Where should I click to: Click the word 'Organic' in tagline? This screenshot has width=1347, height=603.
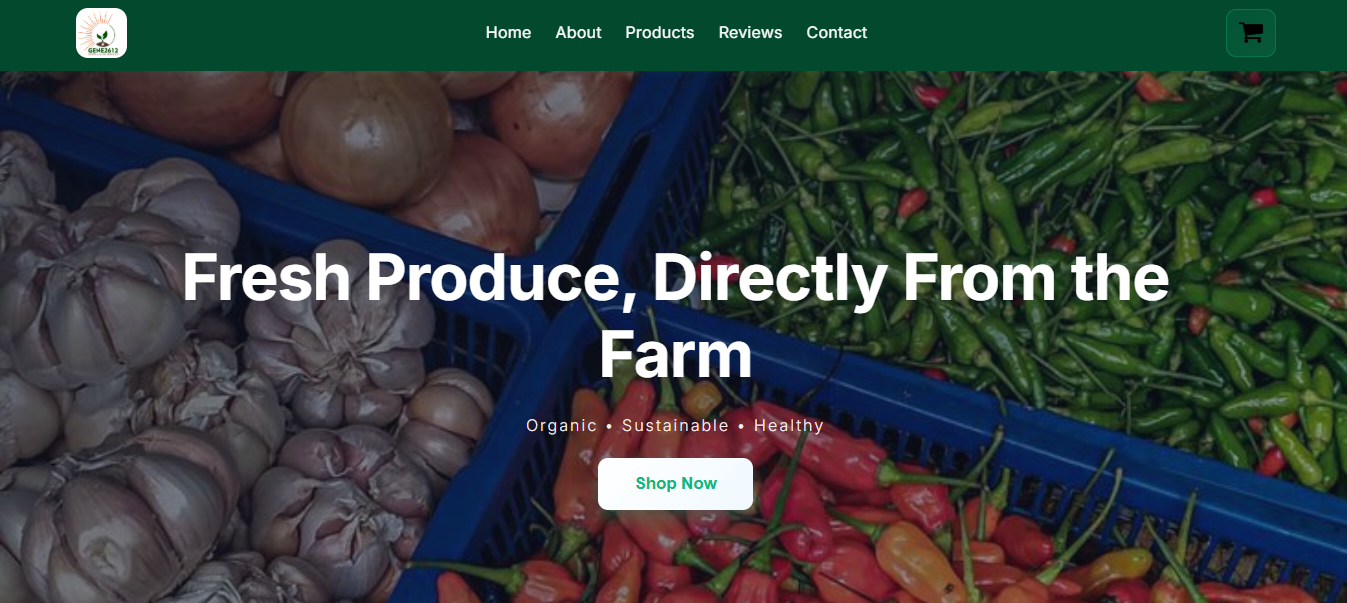pyautogui.click(x=561, y=426)
